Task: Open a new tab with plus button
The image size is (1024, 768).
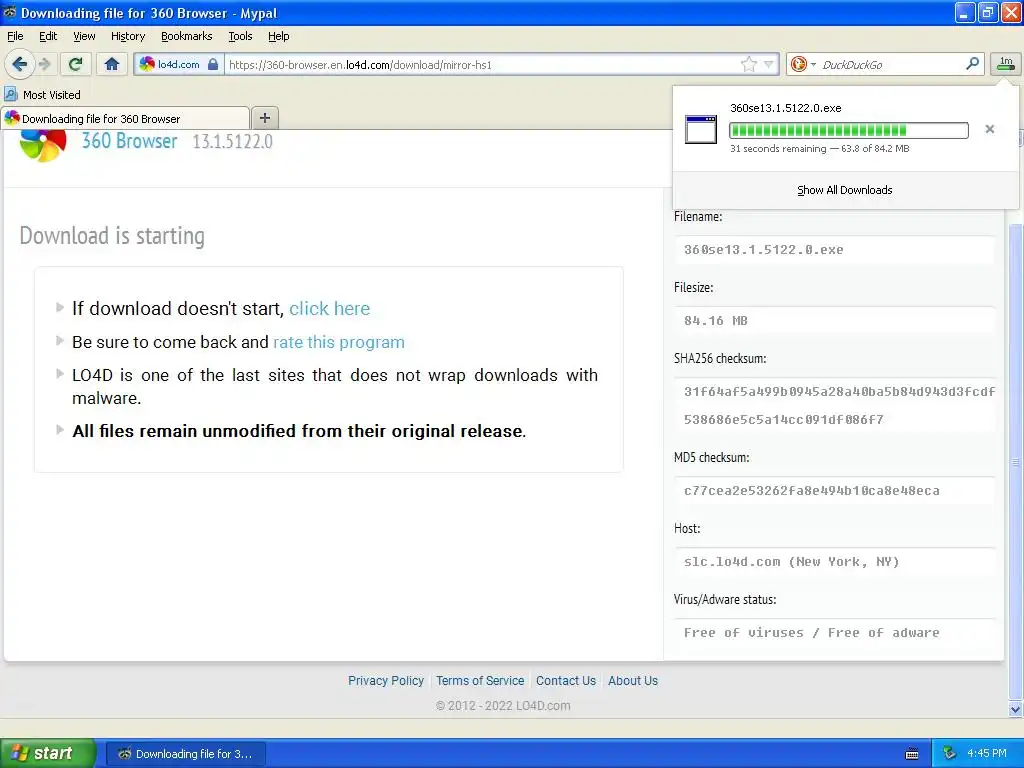Action: coord(264,118)
